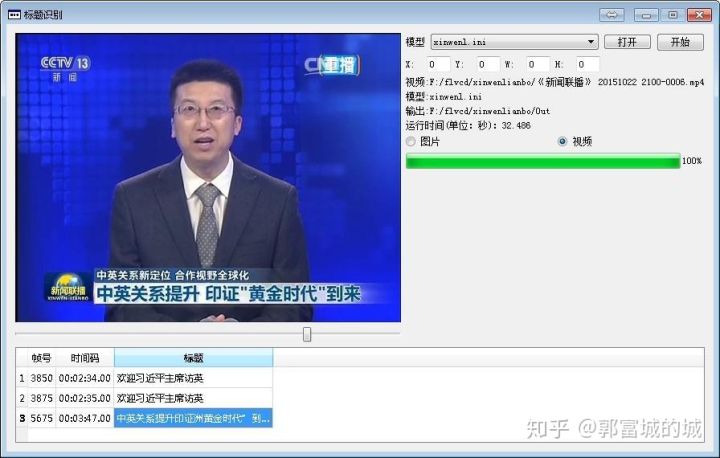Click timecode cell 00:02:35.00
This screenshot has height=458, width=720.
pos(84,398)
